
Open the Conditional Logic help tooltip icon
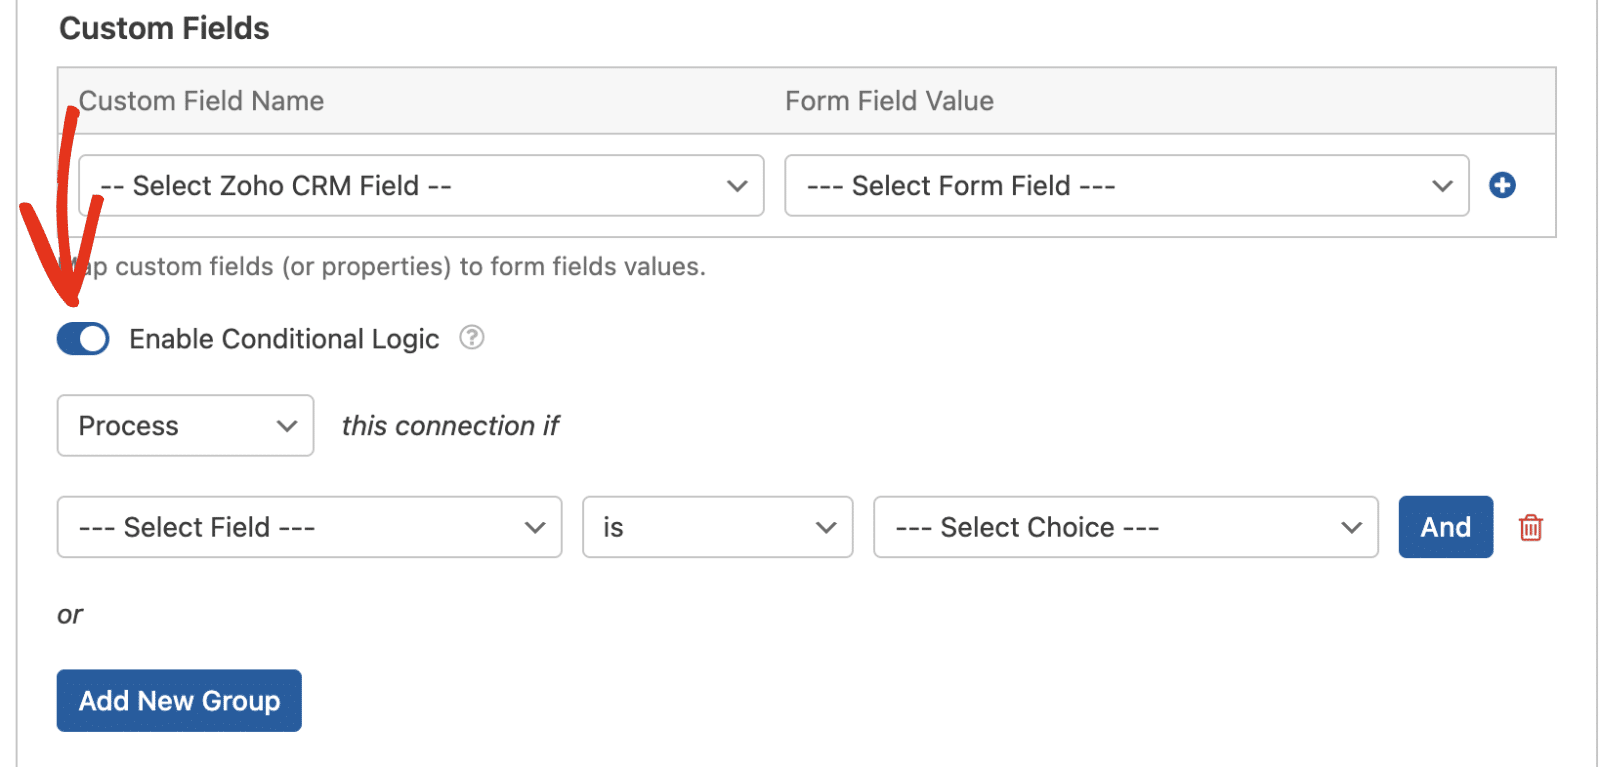[472, 338]
